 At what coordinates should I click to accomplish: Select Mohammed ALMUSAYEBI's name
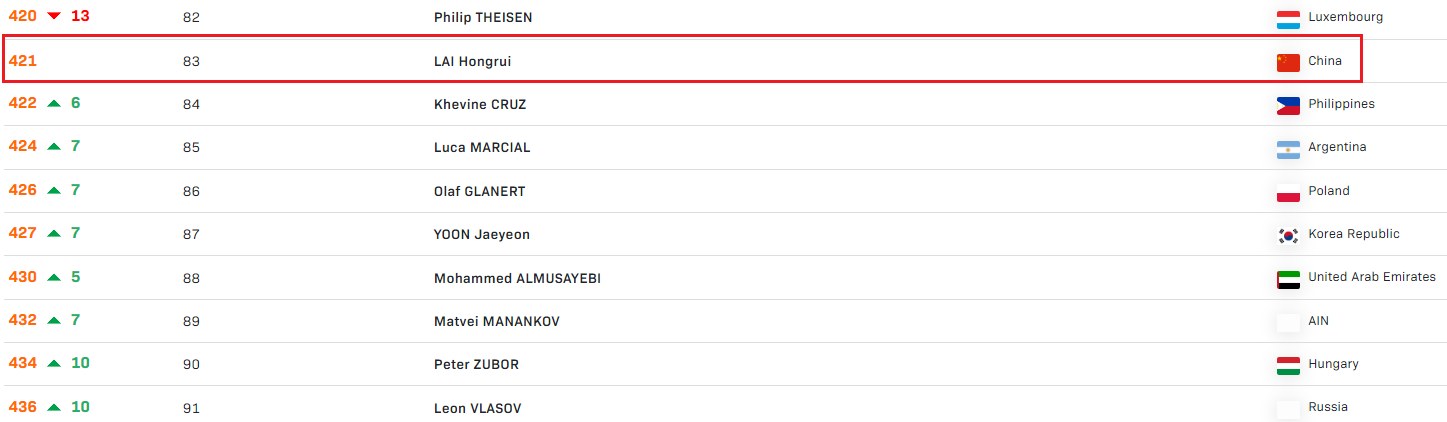click(x=517, y=279)
